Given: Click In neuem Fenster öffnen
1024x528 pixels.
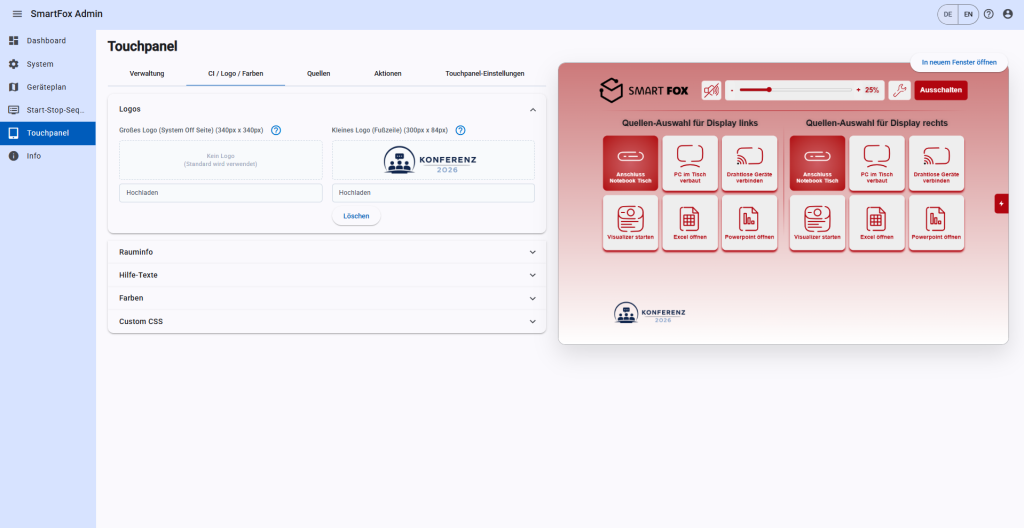Looking at the screenshot, I should click(959, 62).
